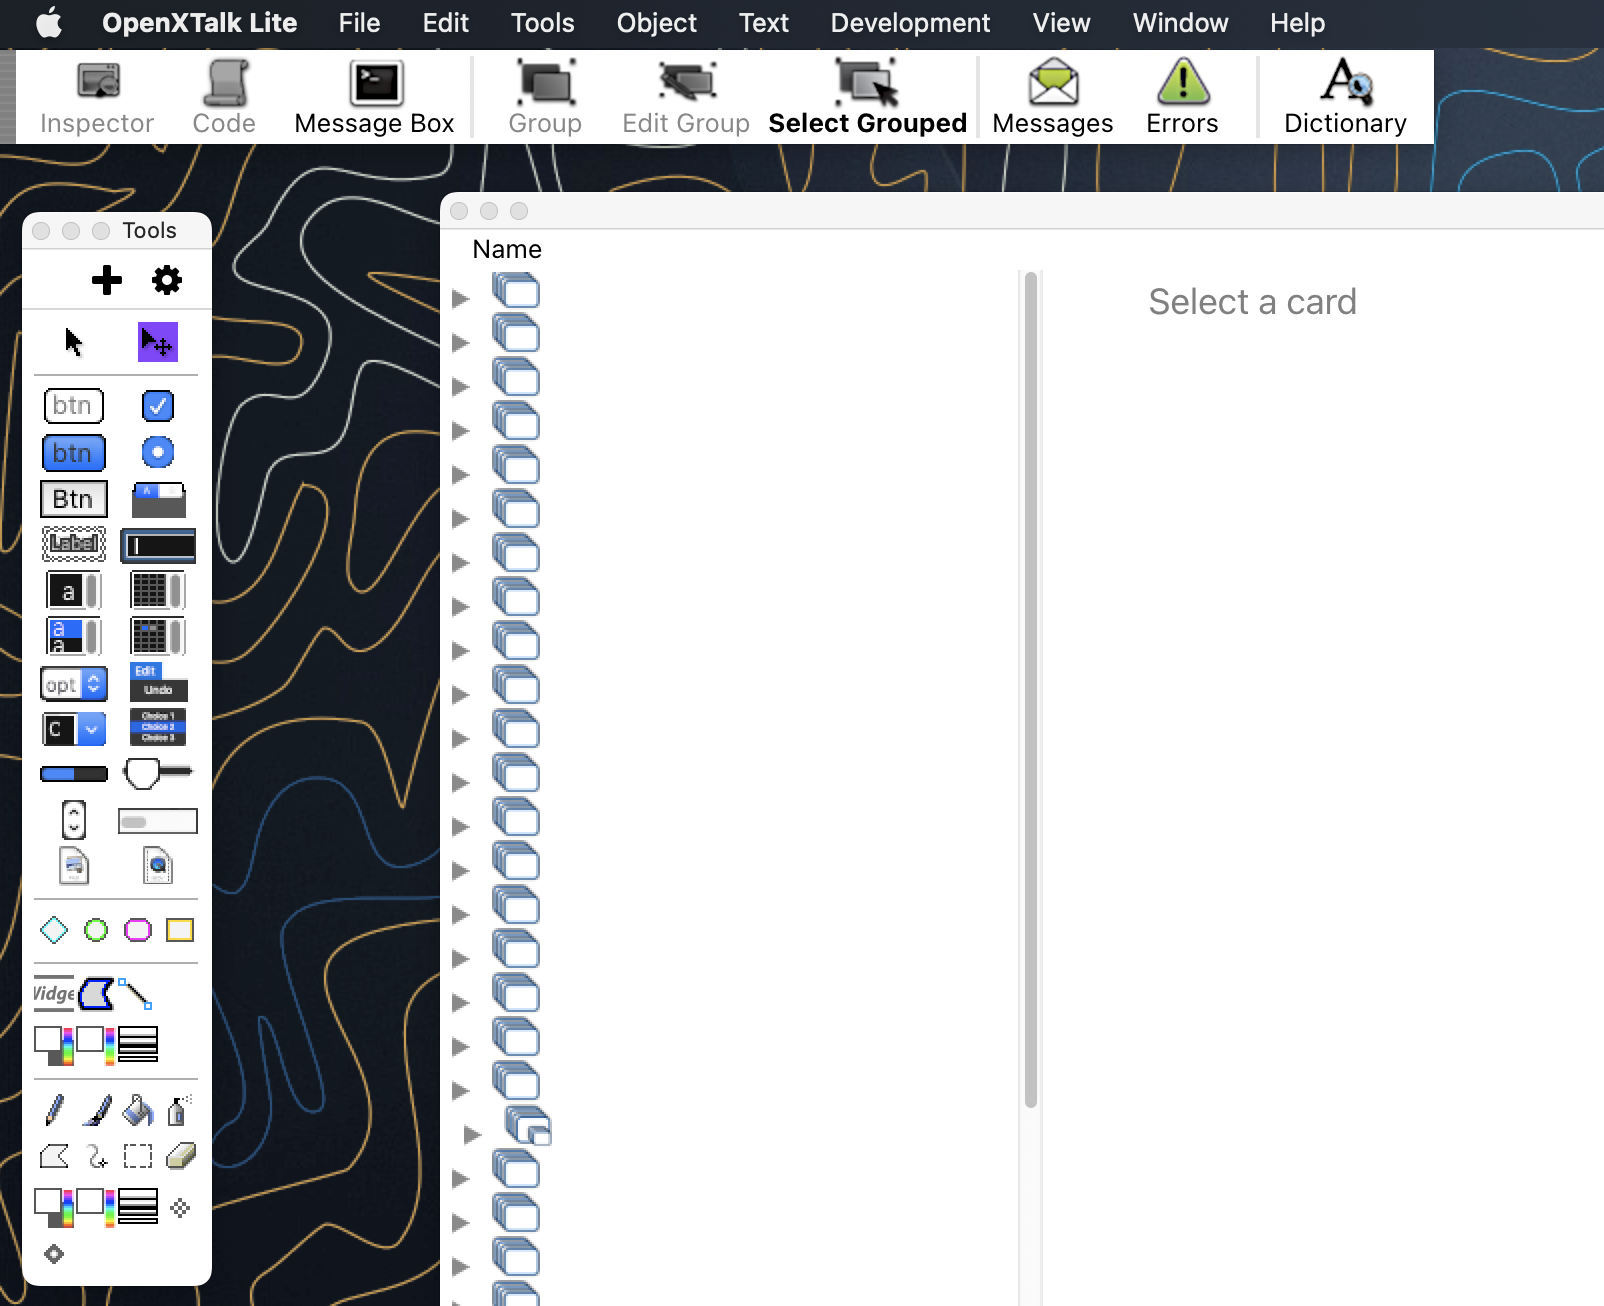The height and width of the screenshot is (1306, 1604).
Task: Click the Edit Group toolbar button
Action: point(686,97)
